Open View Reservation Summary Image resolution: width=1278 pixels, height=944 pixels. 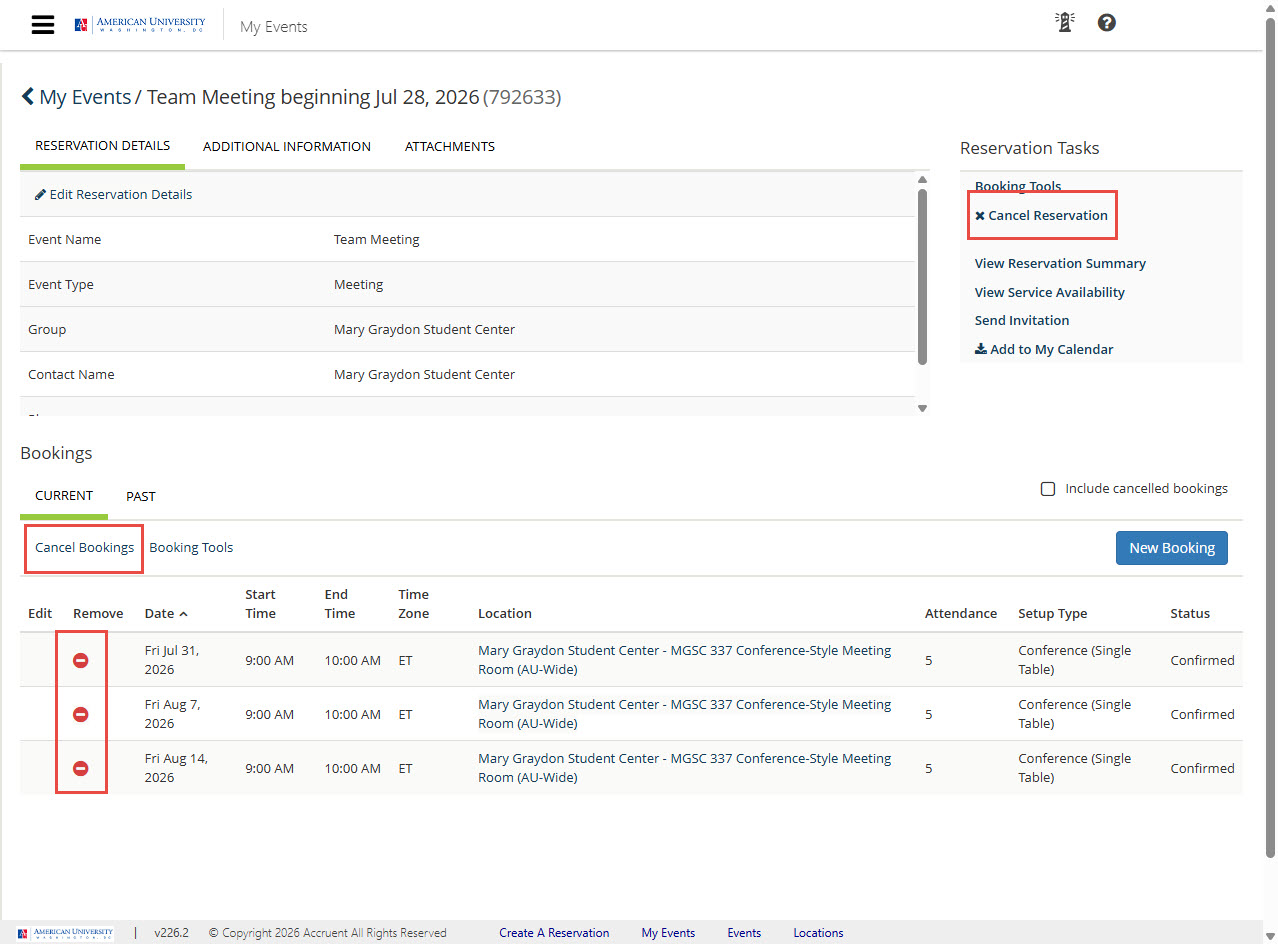(1060, 263)
